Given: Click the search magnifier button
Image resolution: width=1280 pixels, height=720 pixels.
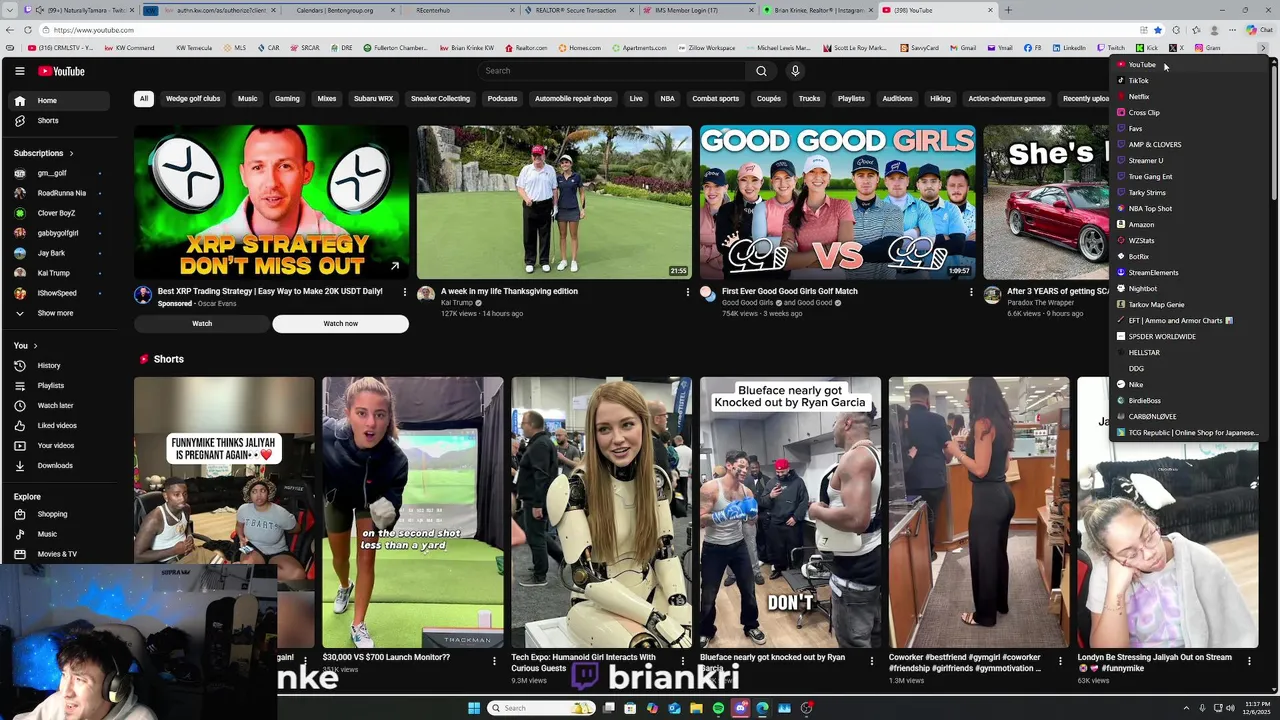Looking at the screenshot, I should pyautogui.click(x=761, y=71).
